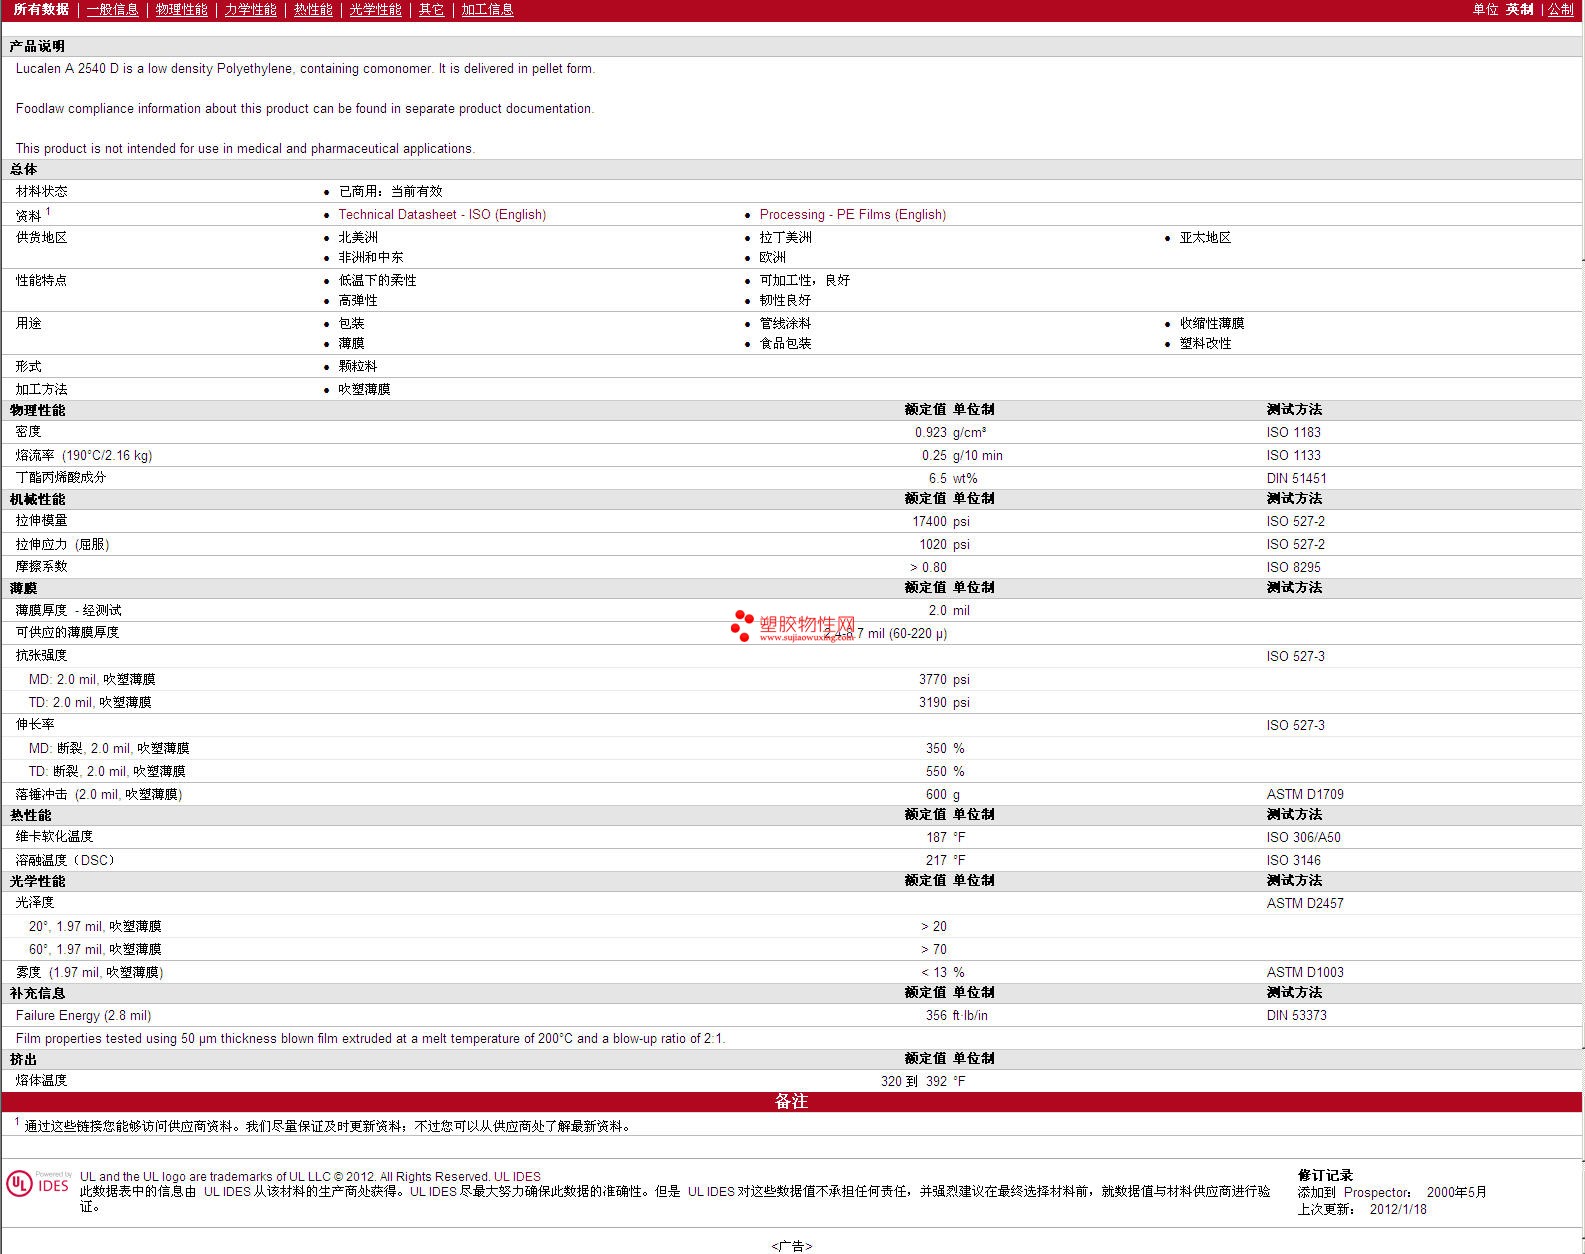The height and width of the screenshot is (1254, 1585).
Task: Select the ASTM D1709 test method
Action: pyautogui.click(x=1305, y=794)
